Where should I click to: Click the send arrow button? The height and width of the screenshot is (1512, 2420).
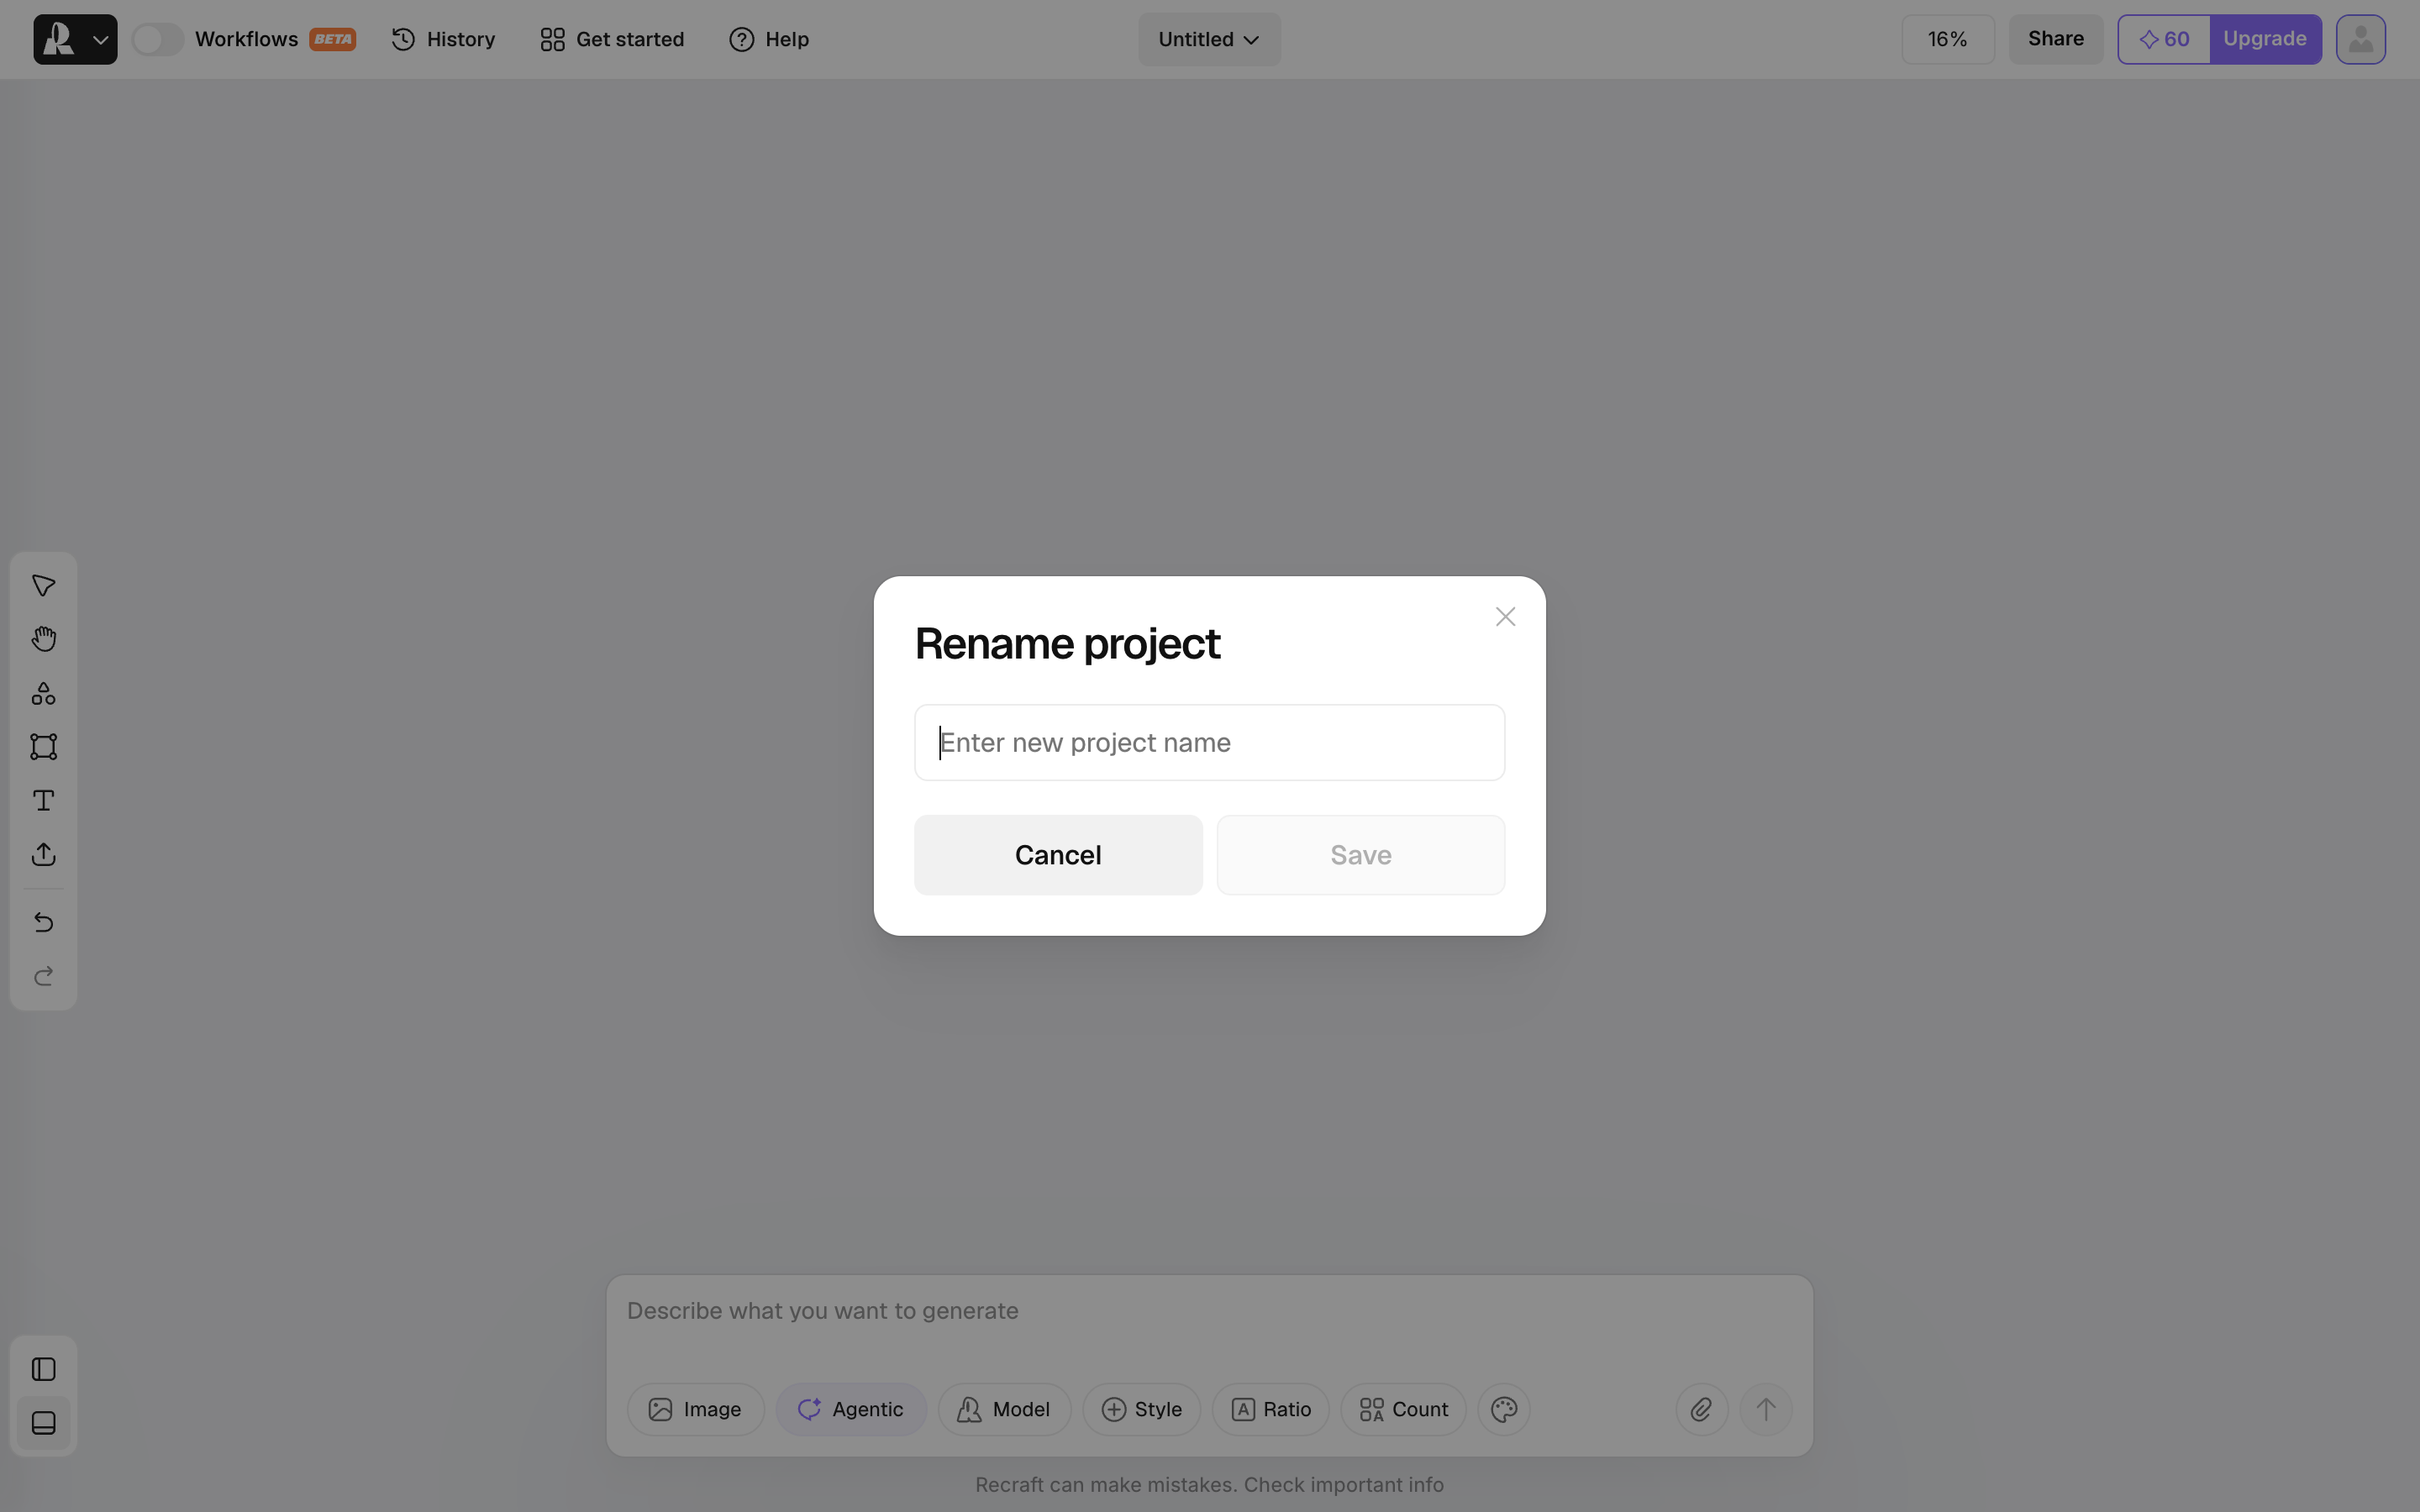1766,1409
